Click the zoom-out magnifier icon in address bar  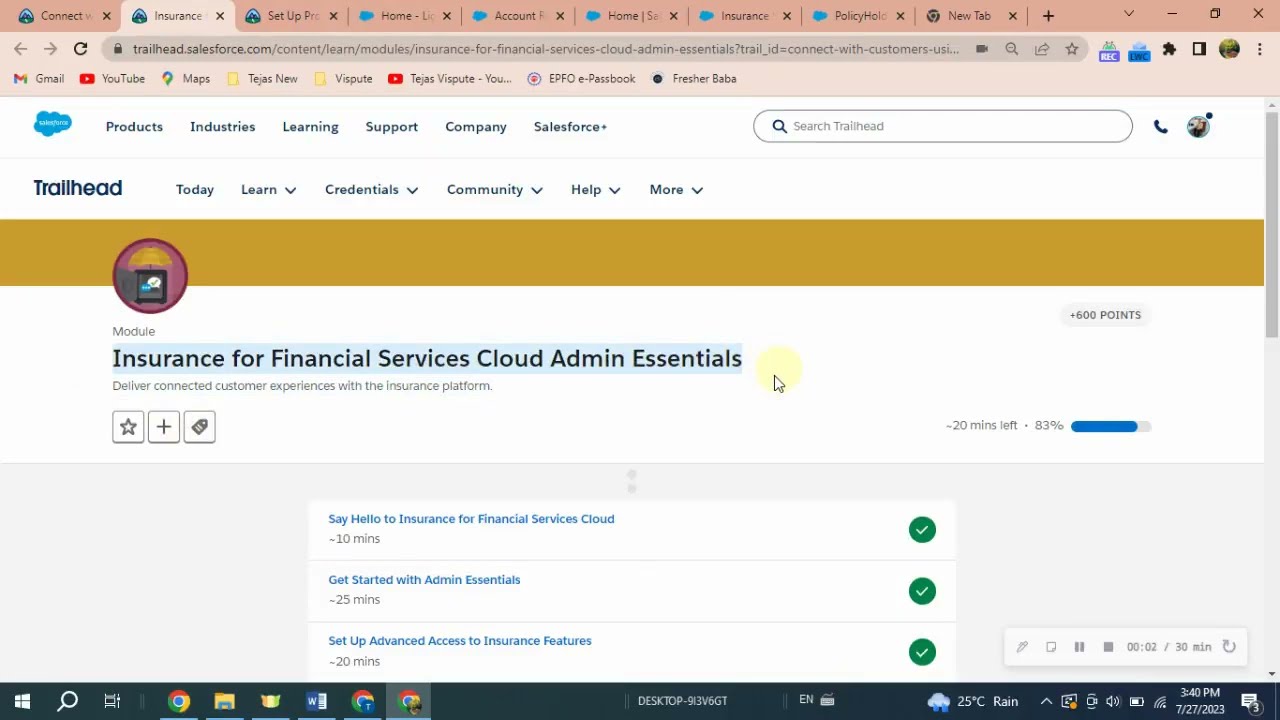coord(1012,48)
